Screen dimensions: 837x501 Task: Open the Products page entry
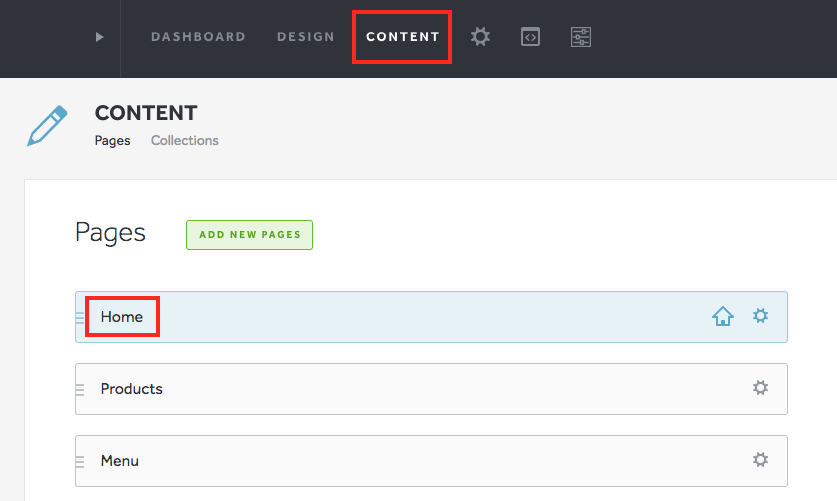131,389
